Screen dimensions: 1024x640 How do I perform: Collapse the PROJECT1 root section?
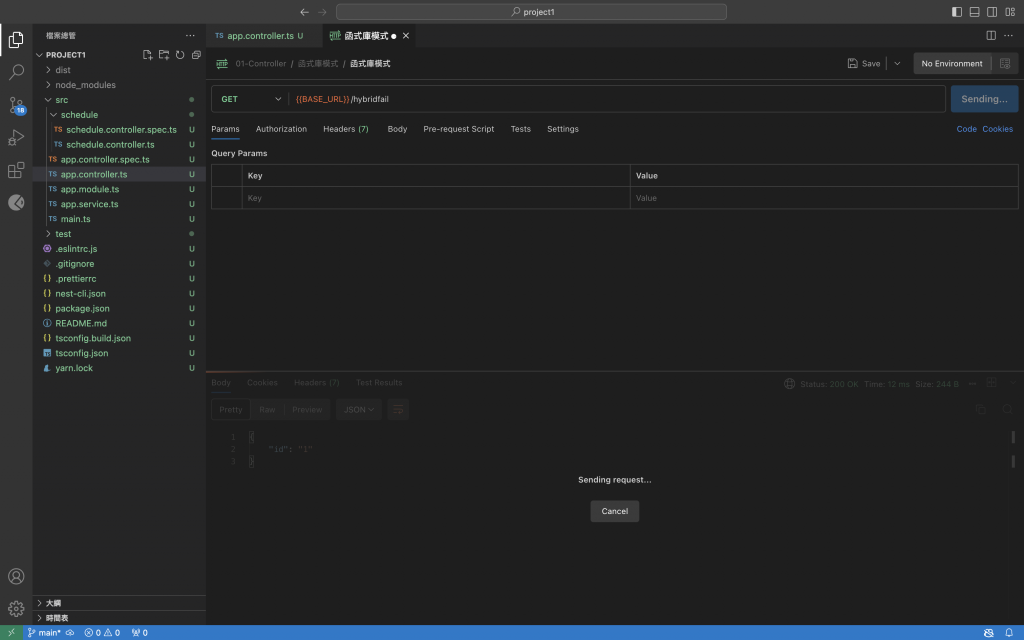click(65, 55)
